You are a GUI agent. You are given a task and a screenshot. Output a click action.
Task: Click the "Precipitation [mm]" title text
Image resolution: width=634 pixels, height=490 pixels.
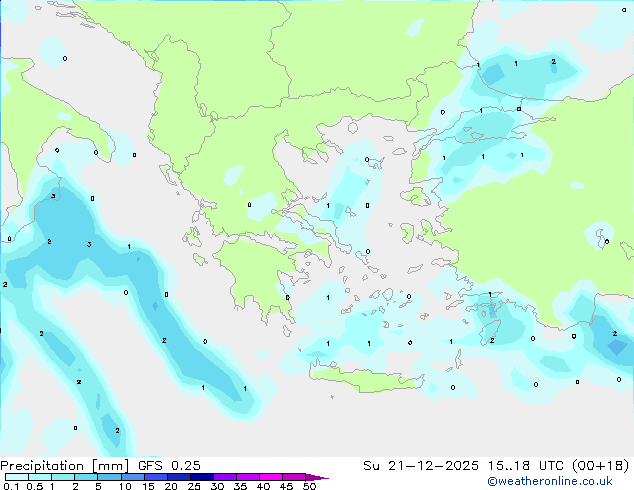(65, 466)
